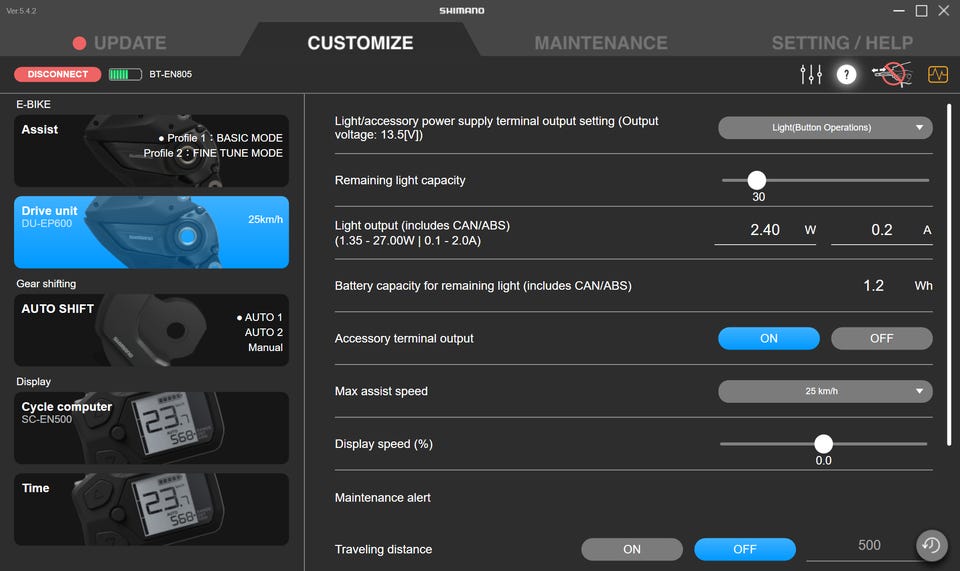Click the BT-EN805 battery label
Screen dimensions: 960x571
click(x=170, y=74)
